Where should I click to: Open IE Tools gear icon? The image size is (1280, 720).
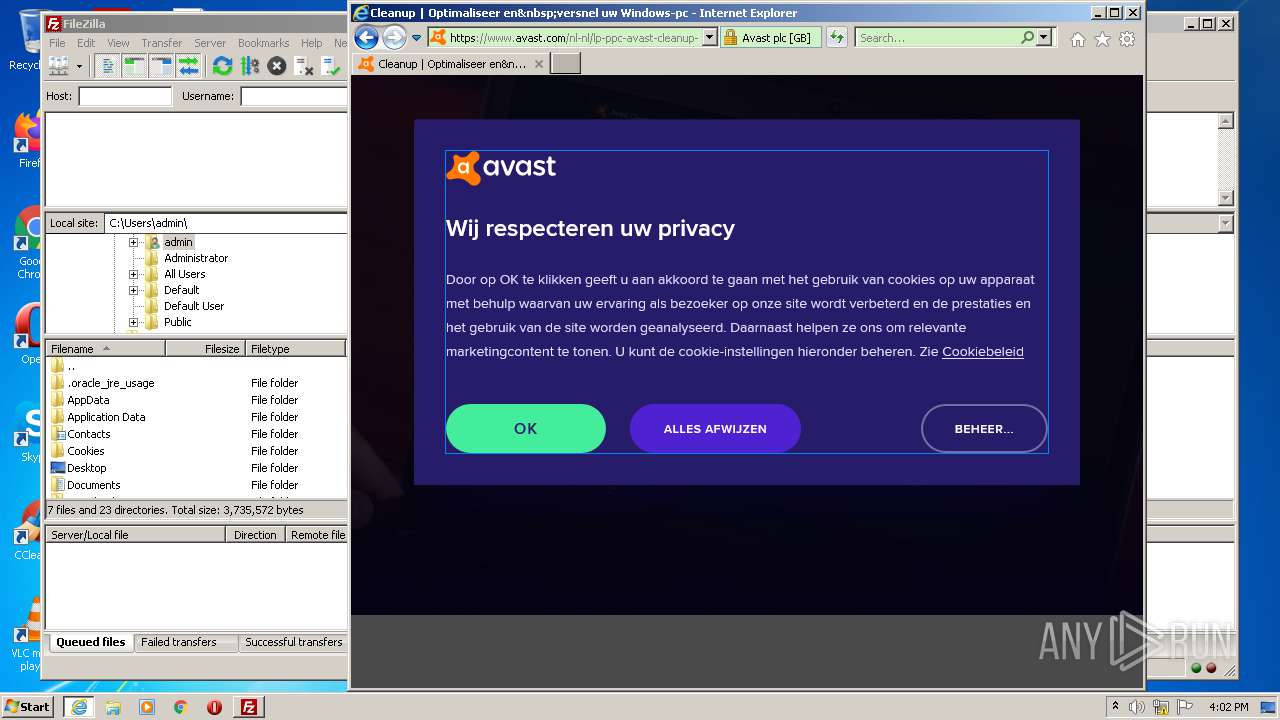coord(1127,39)
